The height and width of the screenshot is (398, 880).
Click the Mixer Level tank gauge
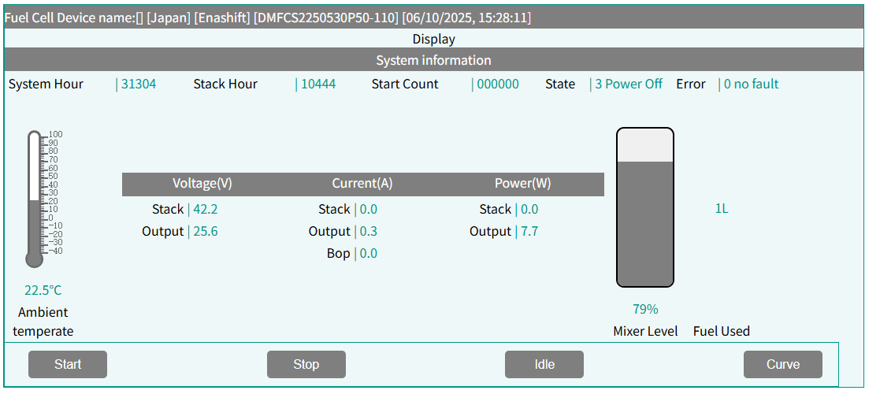[645, 207]
